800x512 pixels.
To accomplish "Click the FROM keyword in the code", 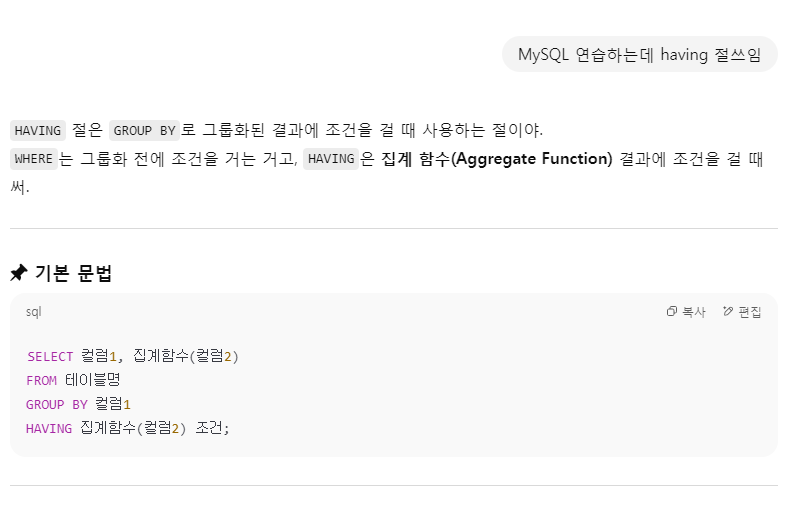I will click(41, 380).
